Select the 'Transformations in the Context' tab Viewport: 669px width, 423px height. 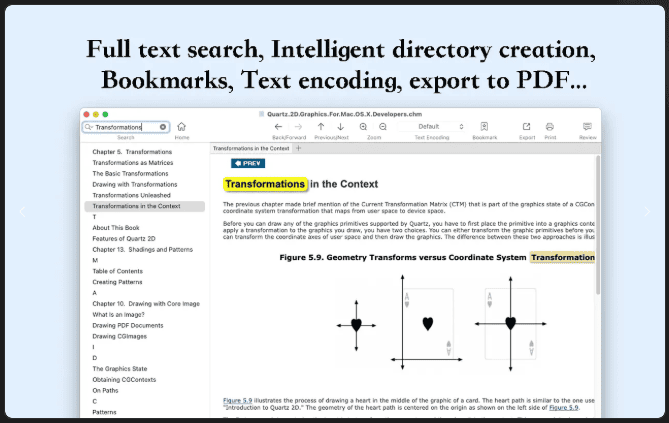click(251, 148)
